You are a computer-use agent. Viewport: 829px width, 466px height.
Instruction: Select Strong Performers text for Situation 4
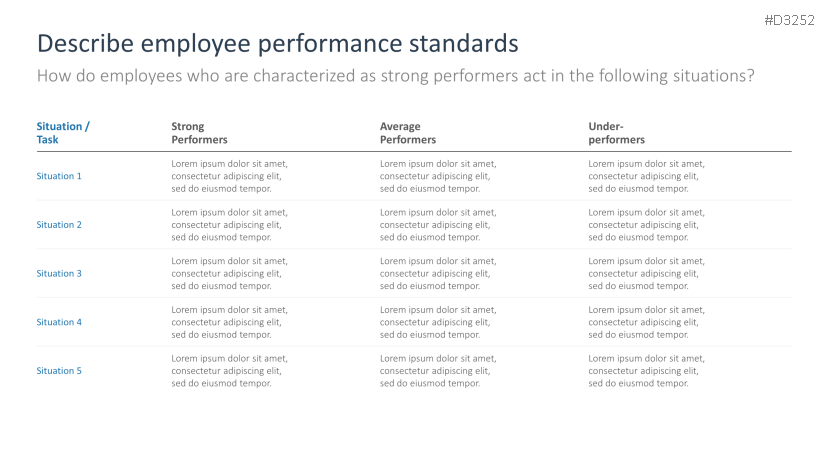(x=229, y=322)
